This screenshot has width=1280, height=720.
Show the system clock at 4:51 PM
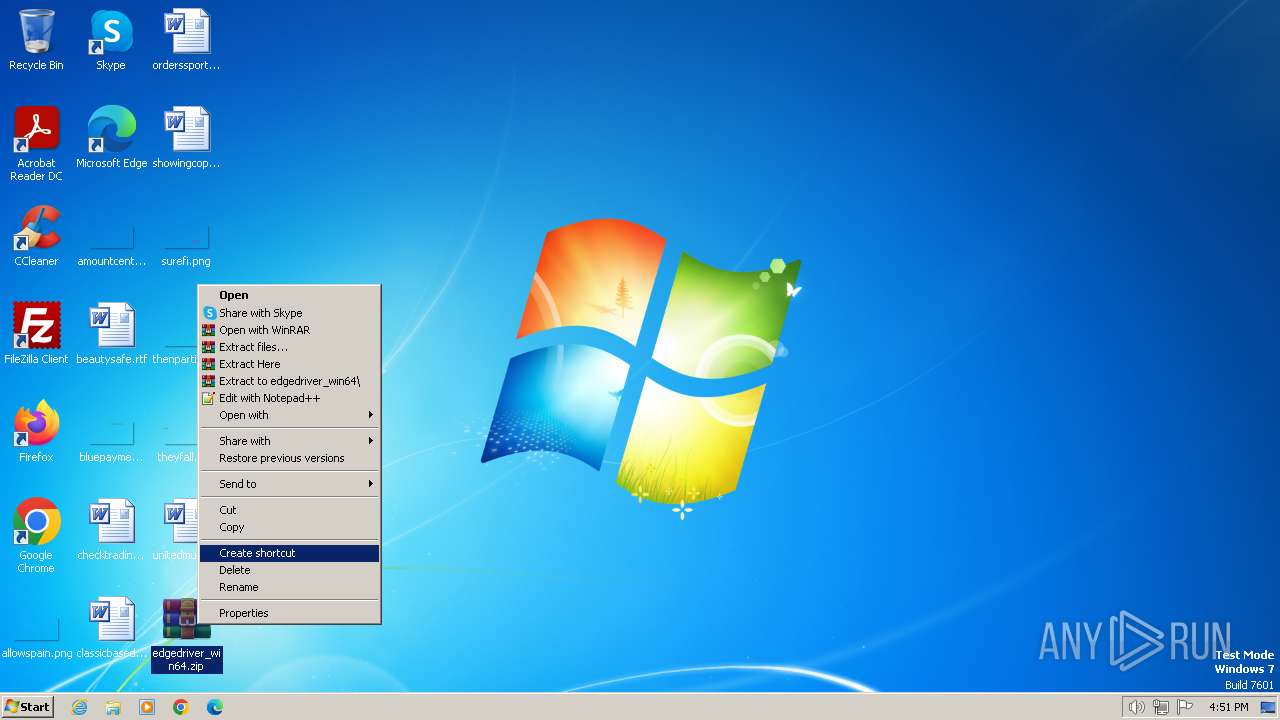(1228, 707)
